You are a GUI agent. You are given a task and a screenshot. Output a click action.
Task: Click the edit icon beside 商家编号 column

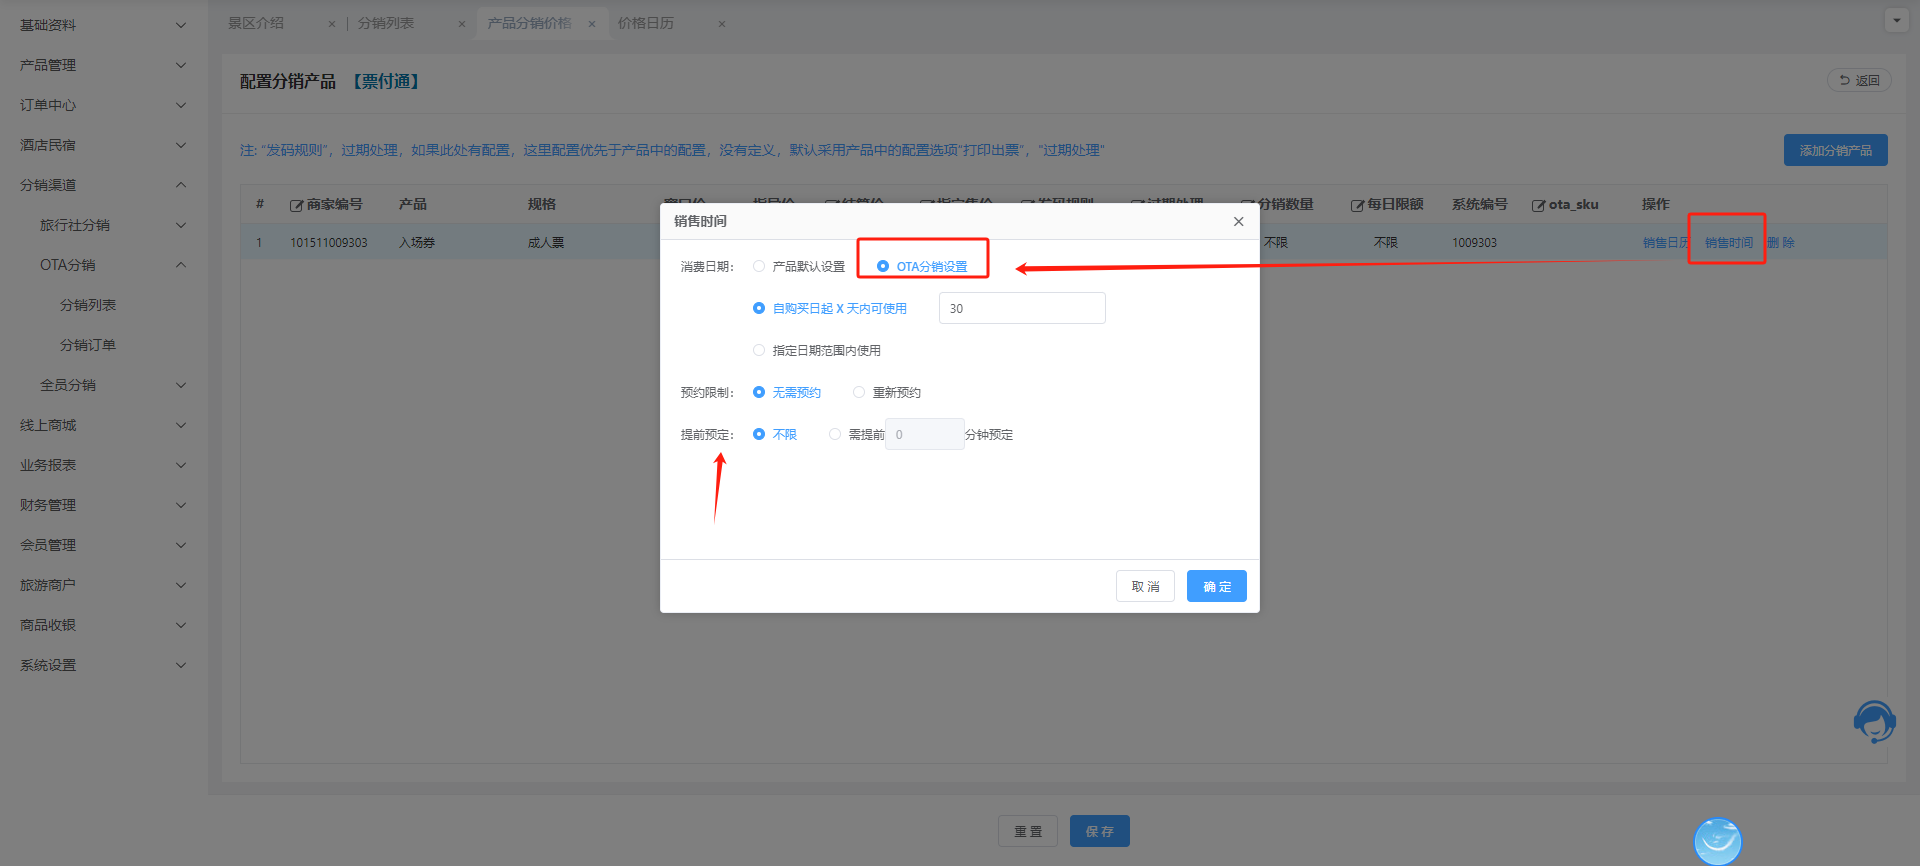(296, 205)
